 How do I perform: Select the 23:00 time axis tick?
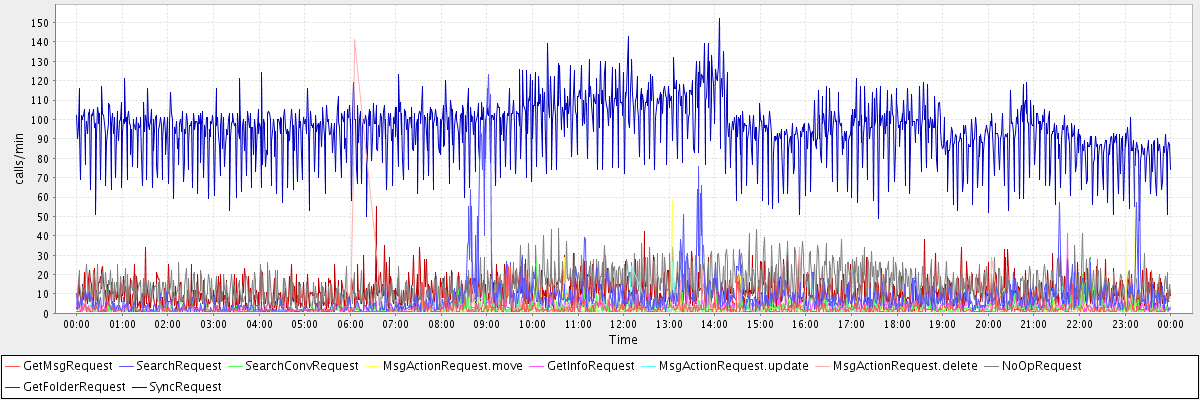[x=1124, y=324]
